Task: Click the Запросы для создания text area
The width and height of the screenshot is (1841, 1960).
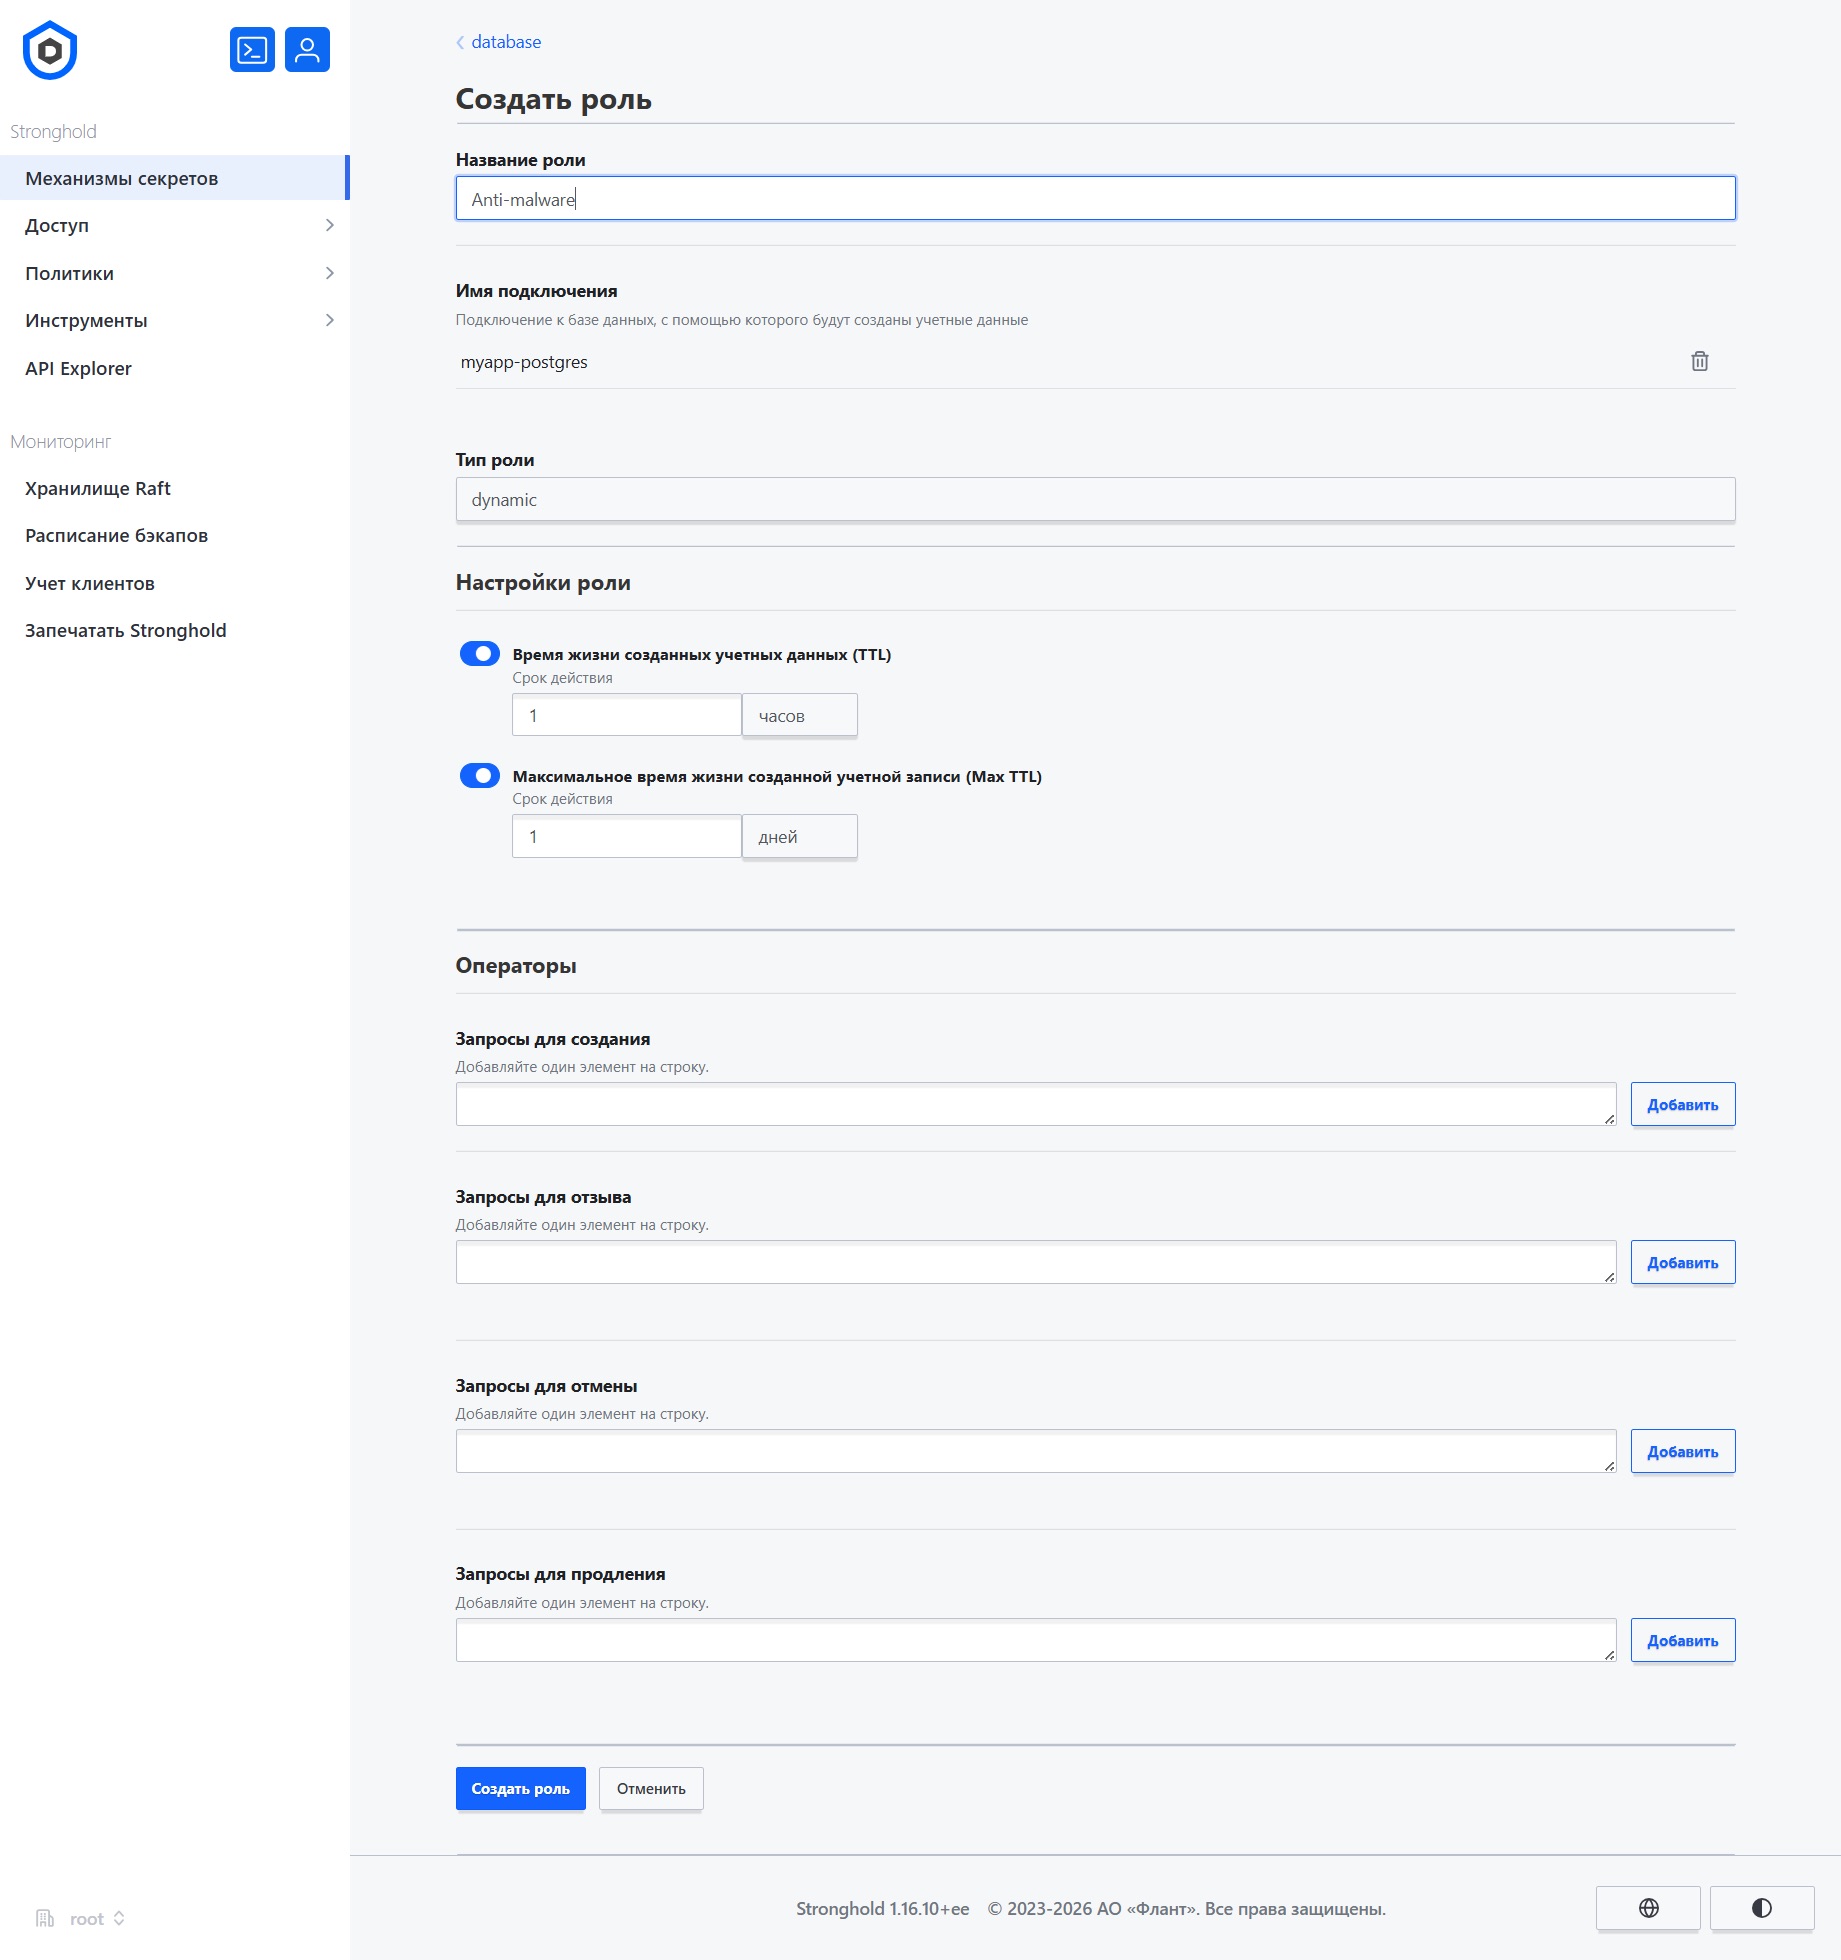Action: (1035, 1104)
